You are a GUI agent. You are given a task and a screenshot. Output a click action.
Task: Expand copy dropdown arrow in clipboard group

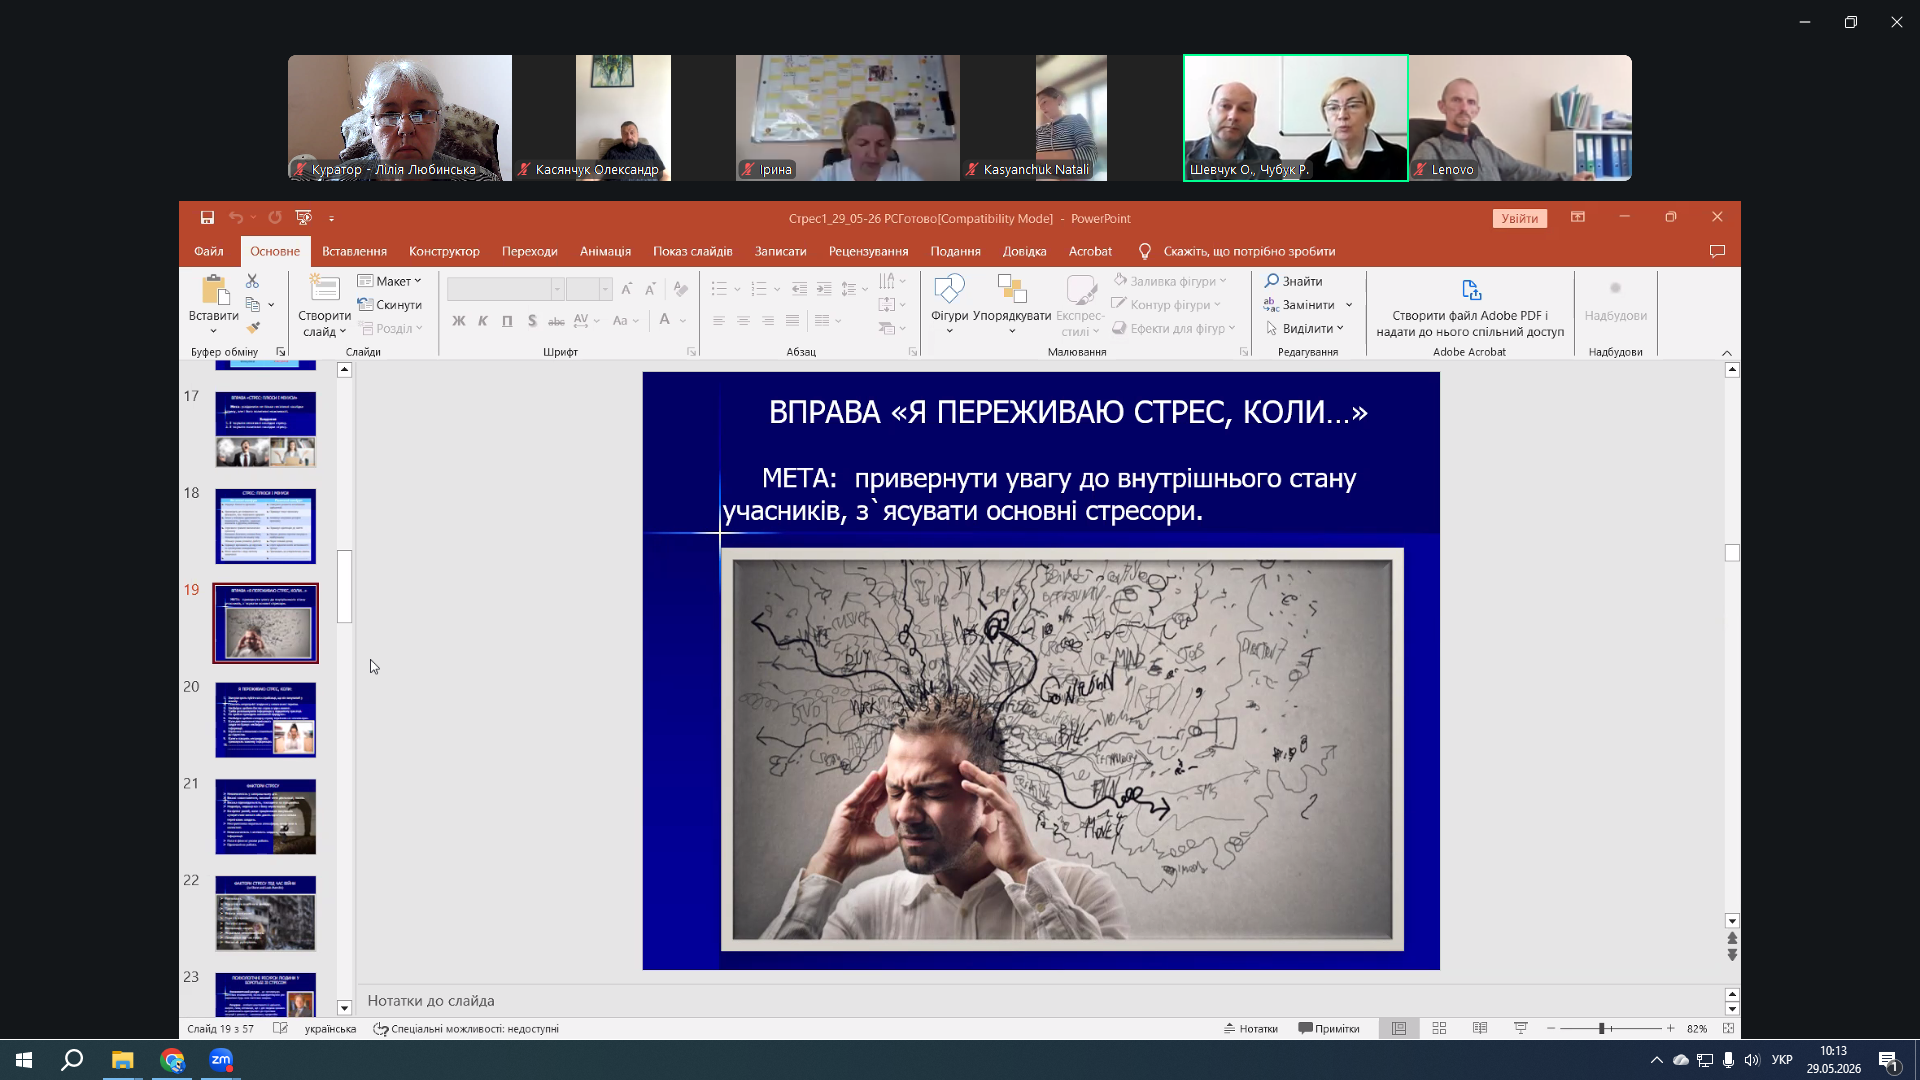271,305
